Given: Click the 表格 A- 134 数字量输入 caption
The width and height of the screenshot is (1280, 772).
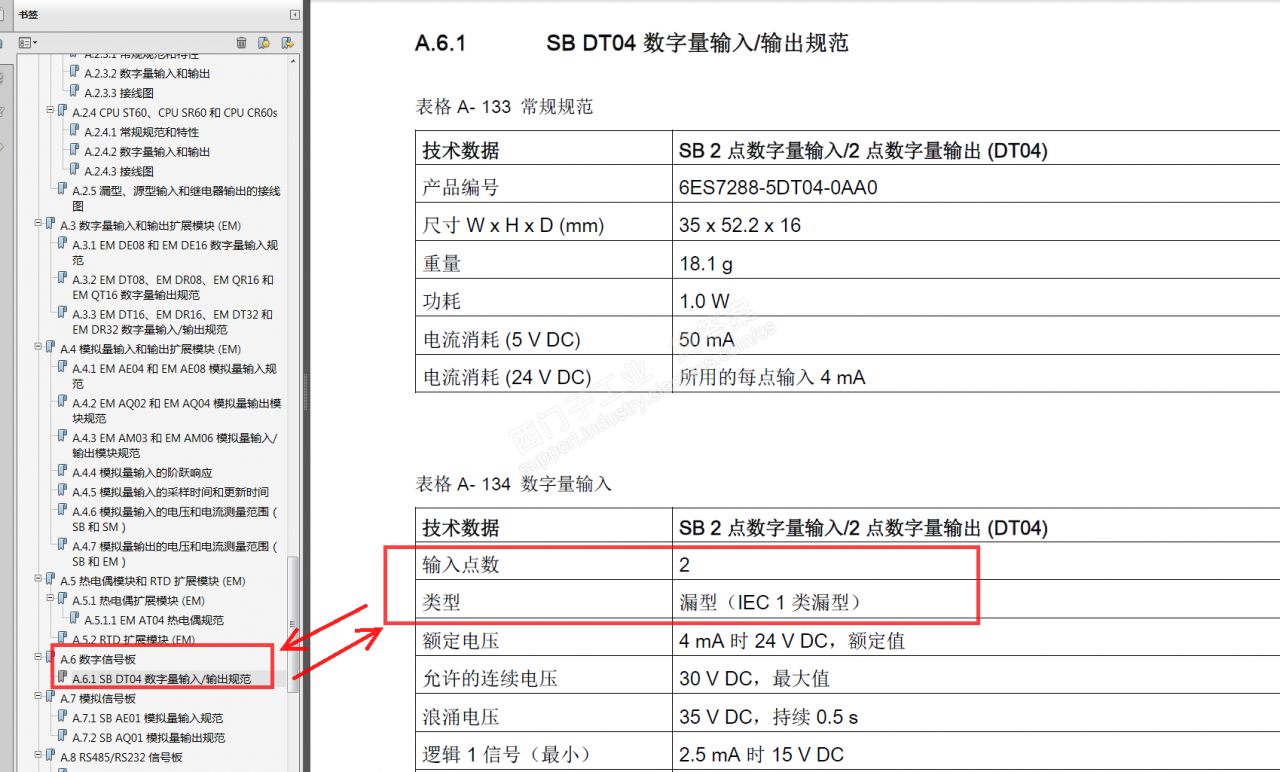Looking at the screenshot, I should pos(514,485).
